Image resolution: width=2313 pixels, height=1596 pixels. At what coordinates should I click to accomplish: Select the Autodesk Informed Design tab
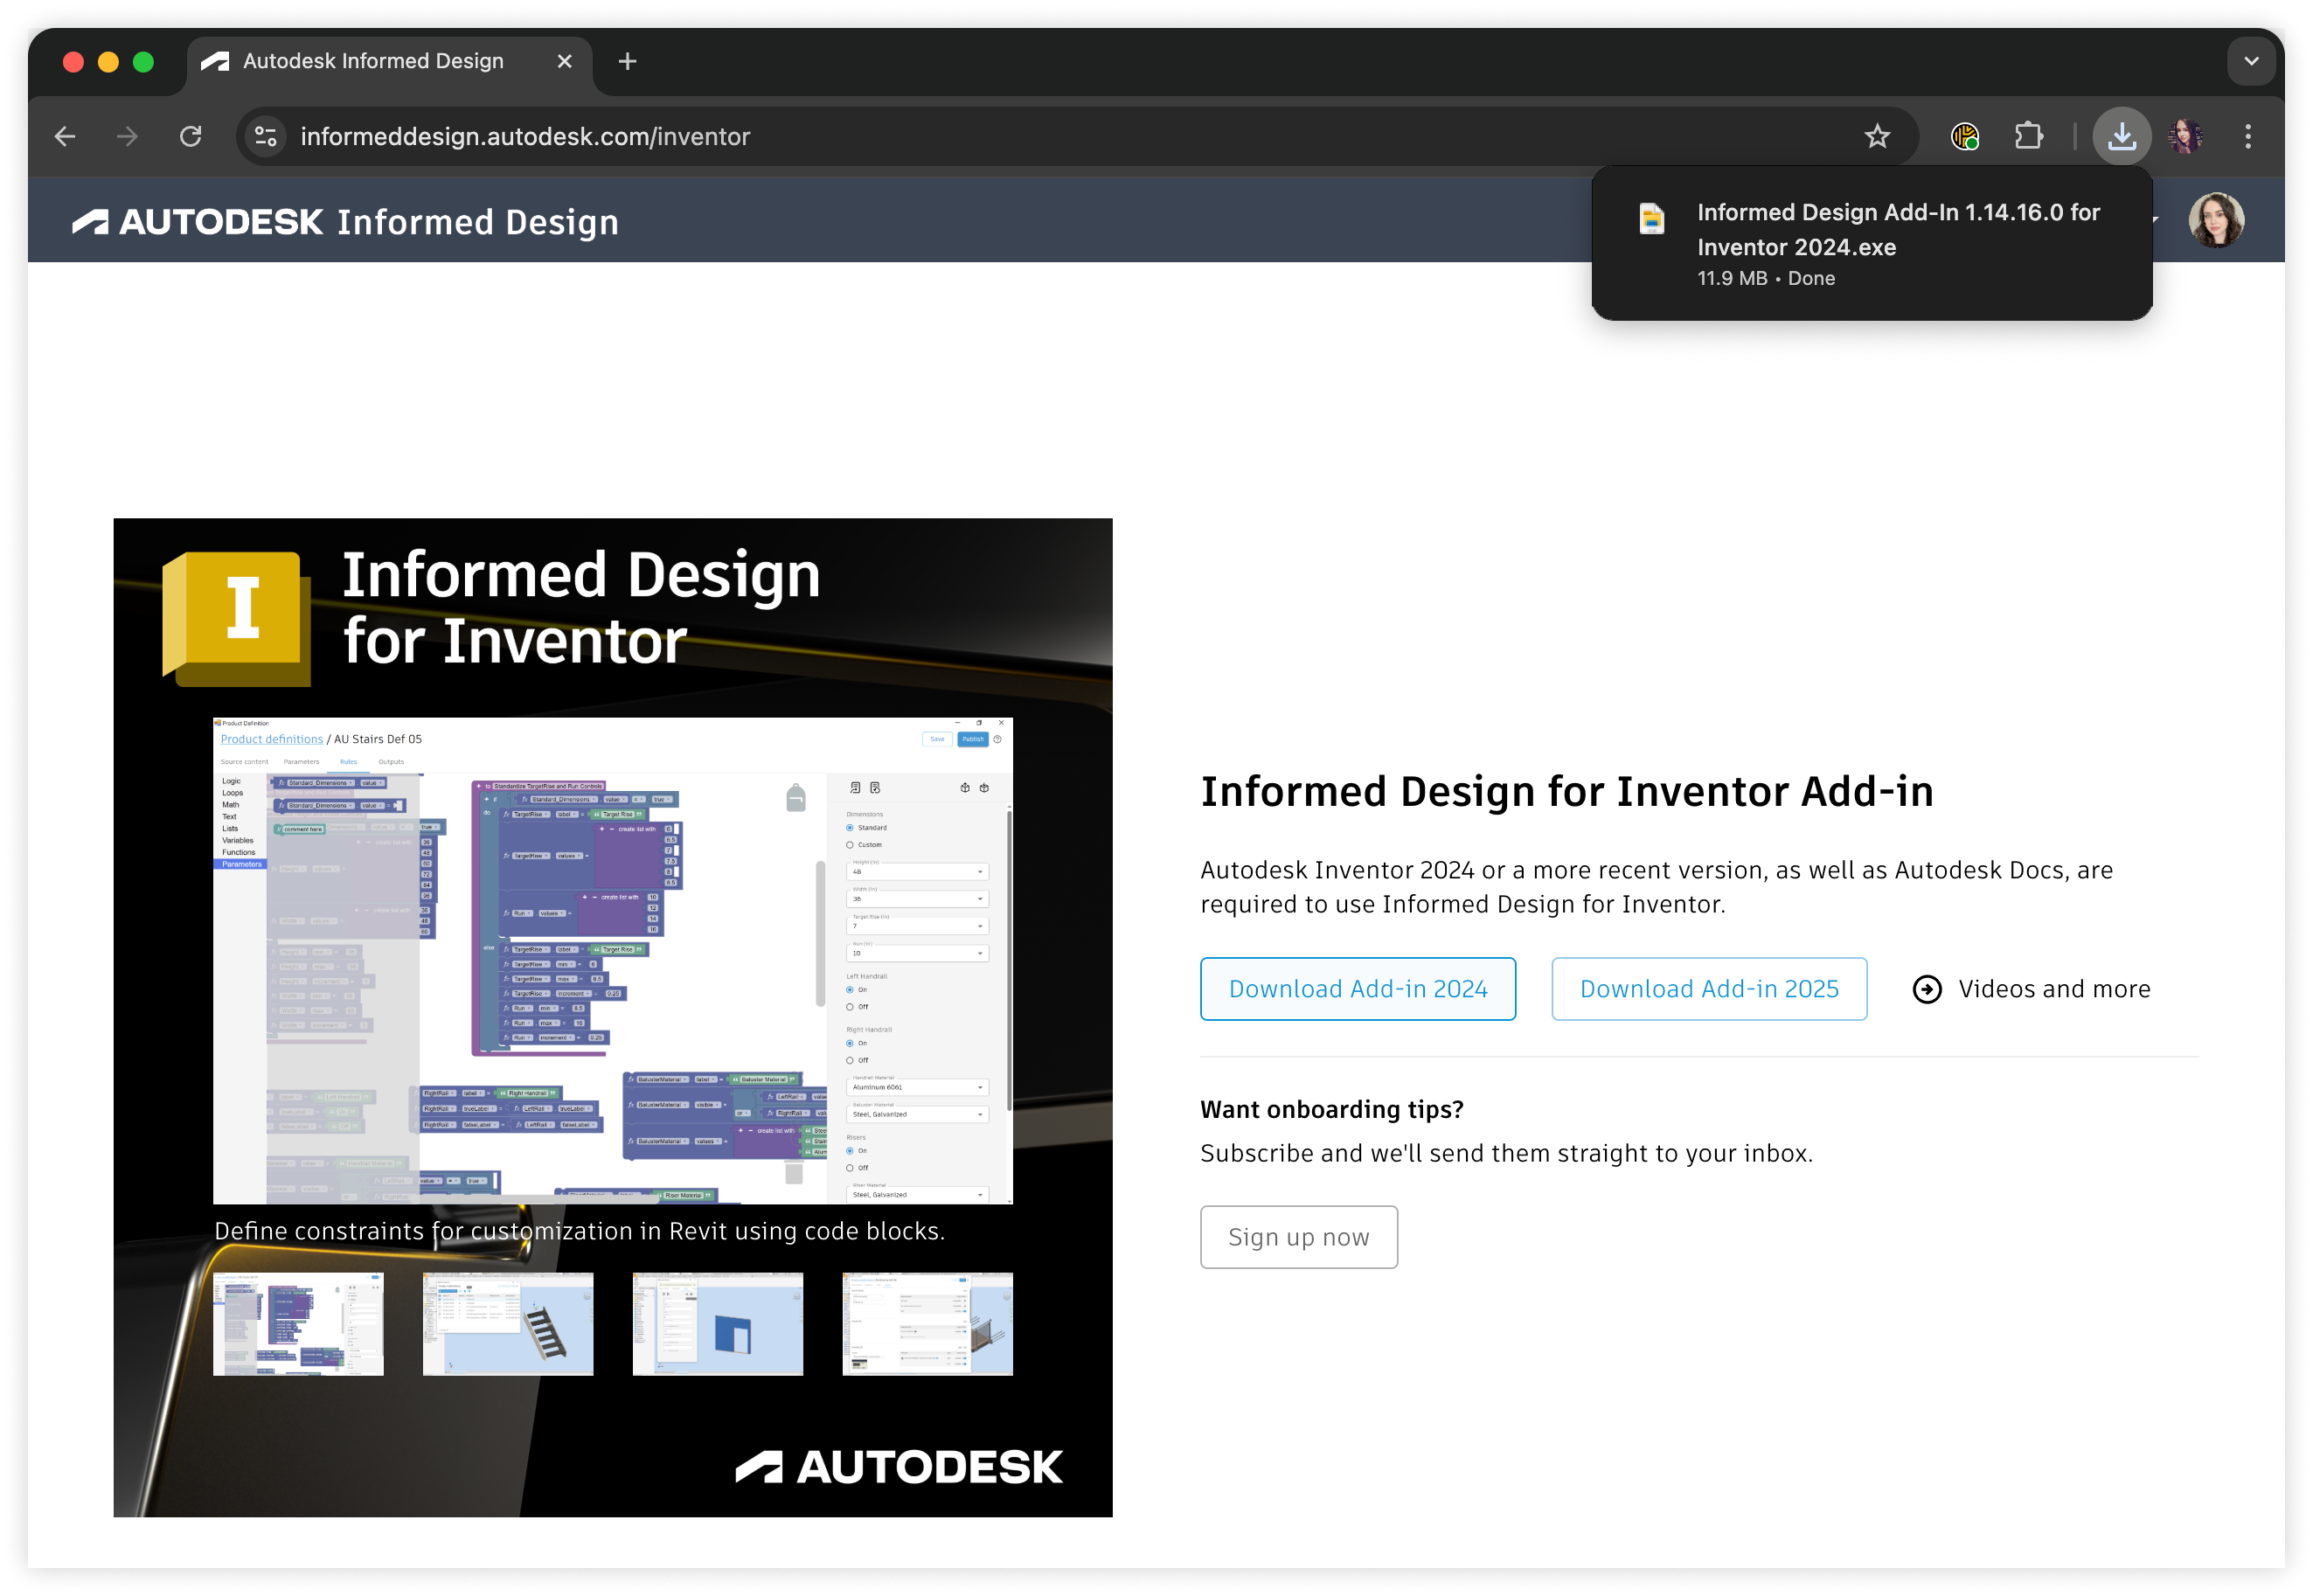[x=373, y=61]
